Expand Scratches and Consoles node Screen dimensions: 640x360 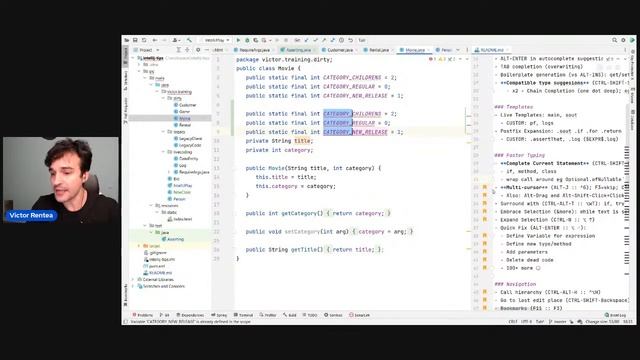click(134, 286)
